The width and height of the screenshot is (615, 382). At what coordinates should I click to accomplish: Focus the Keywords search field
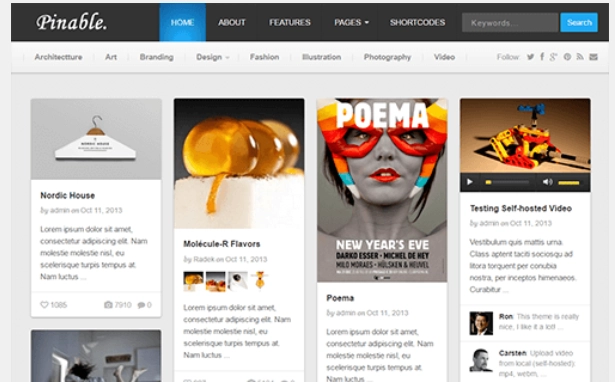pos(510,23)
